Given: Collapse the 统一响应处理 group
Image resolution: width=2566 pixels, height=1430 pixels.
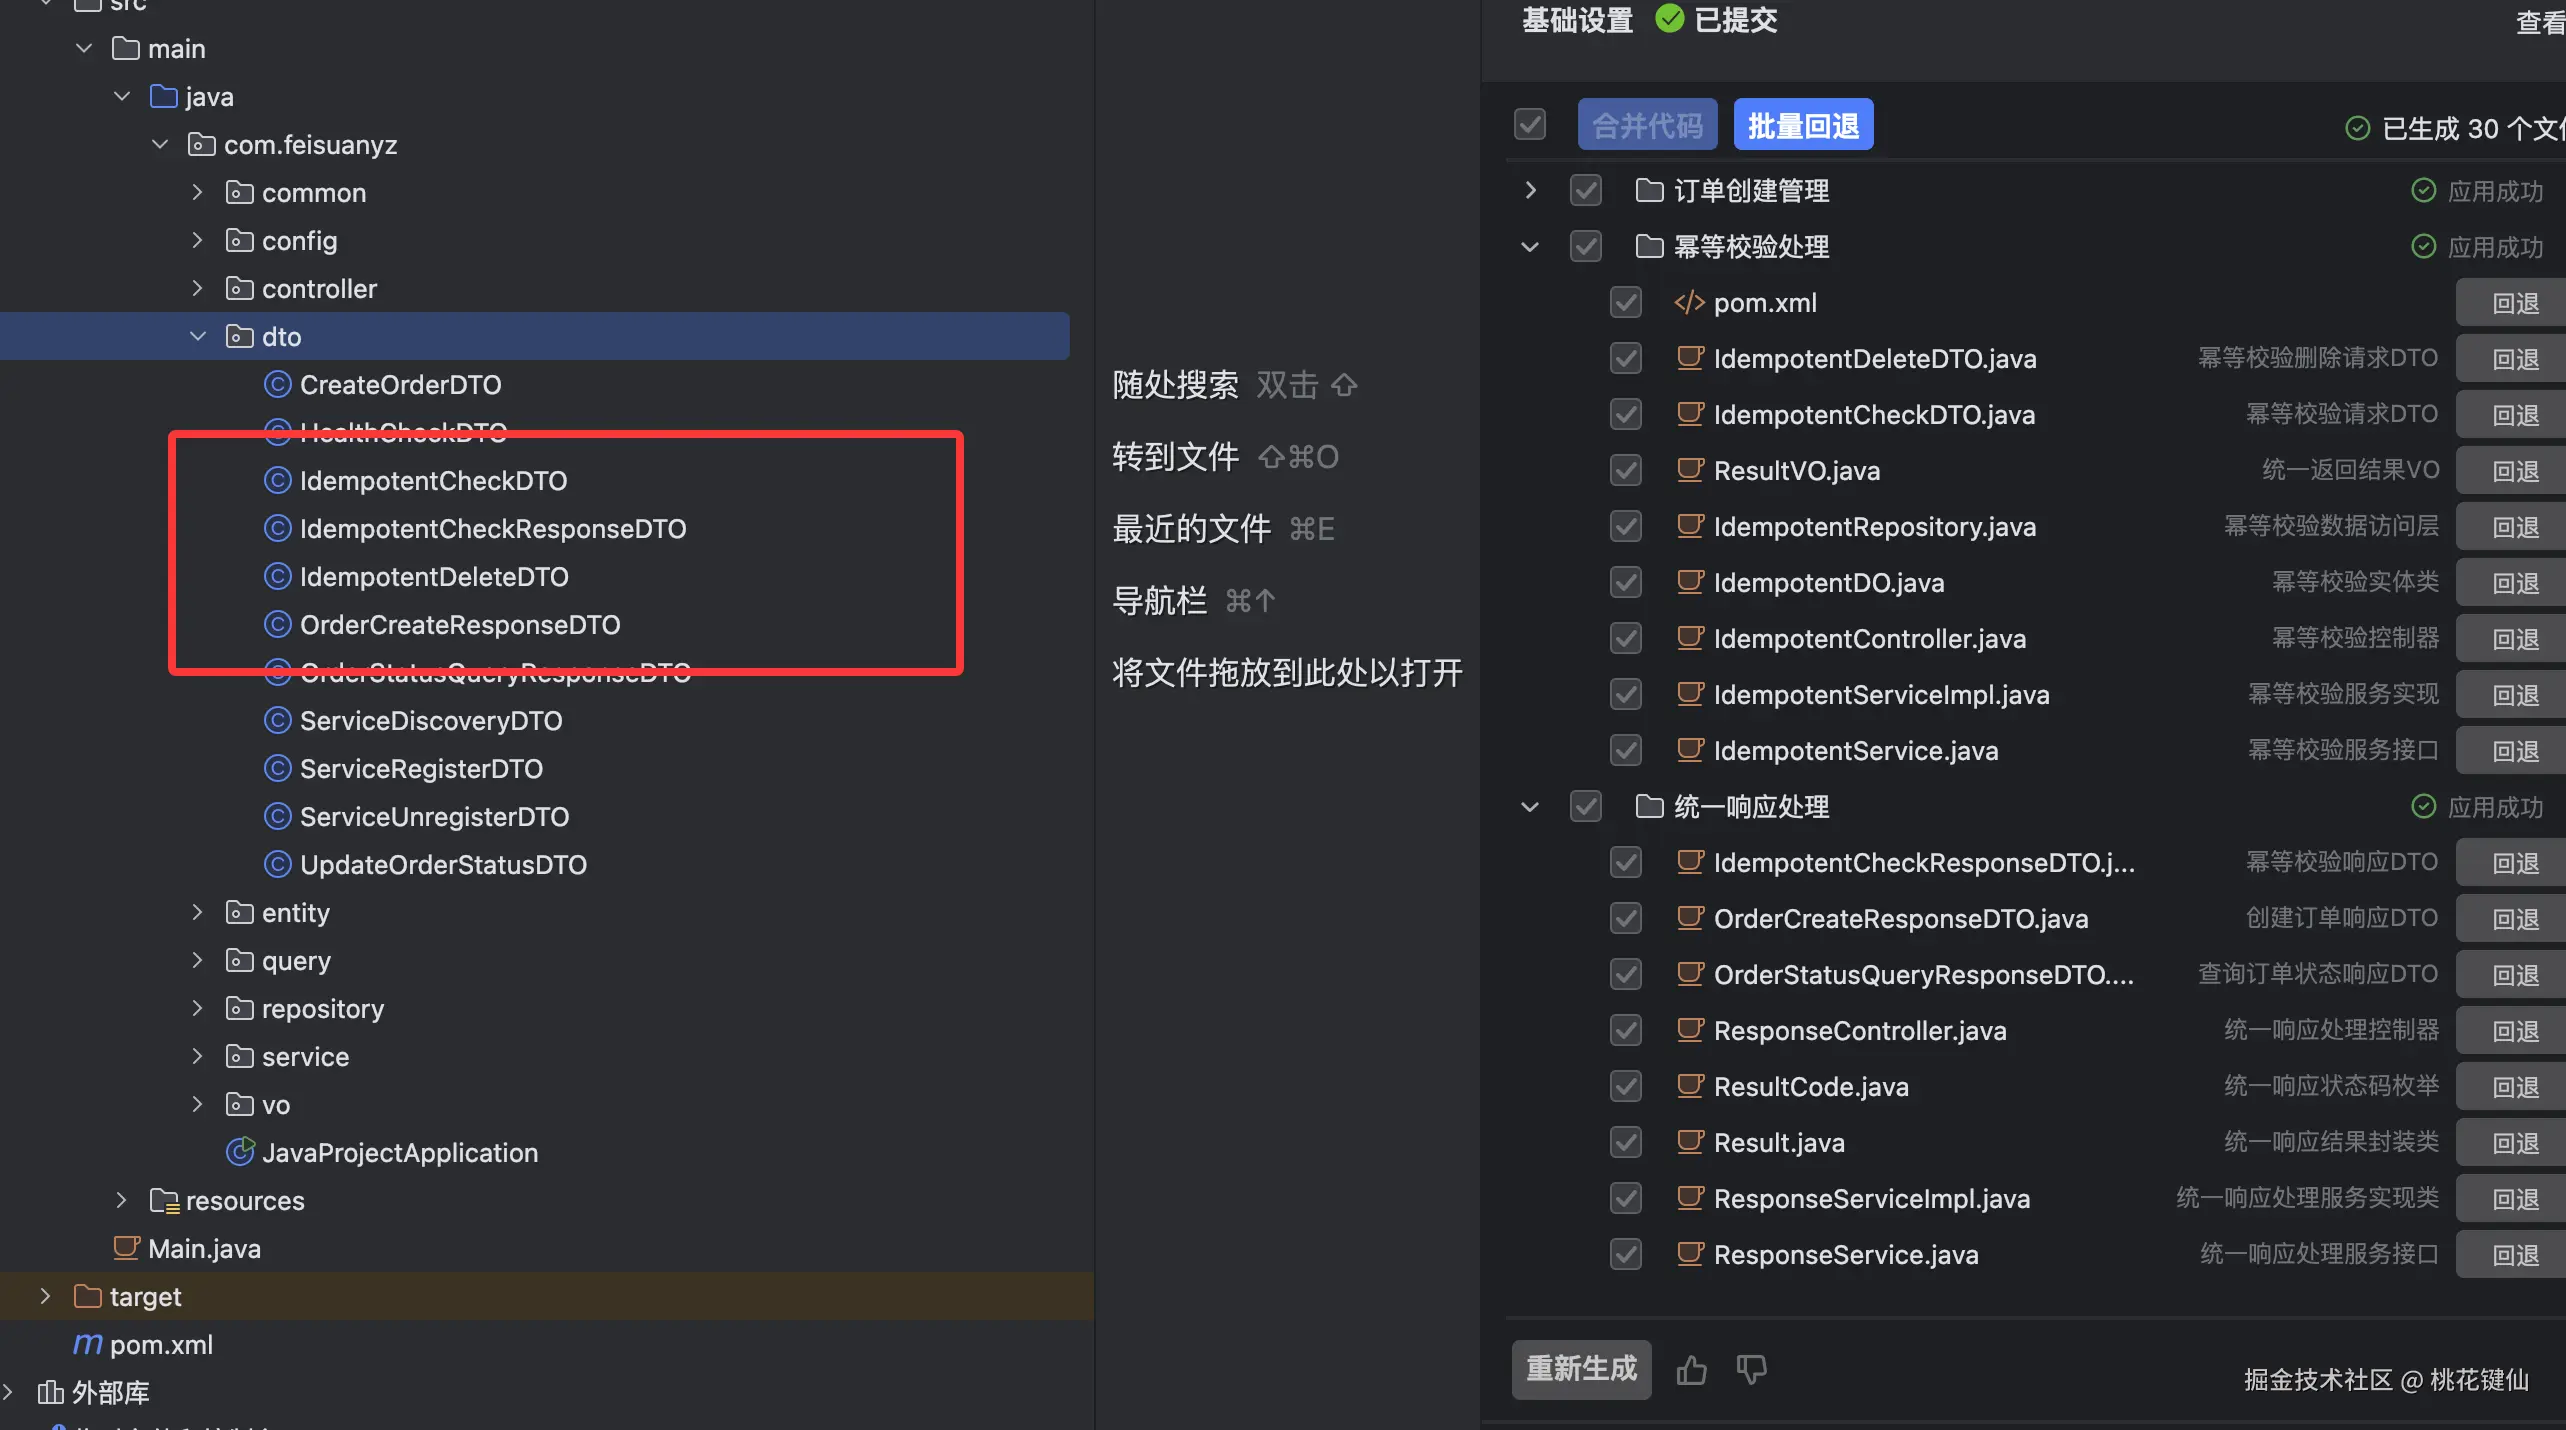Looking at the screenshot, I should tap(1530, 806).
